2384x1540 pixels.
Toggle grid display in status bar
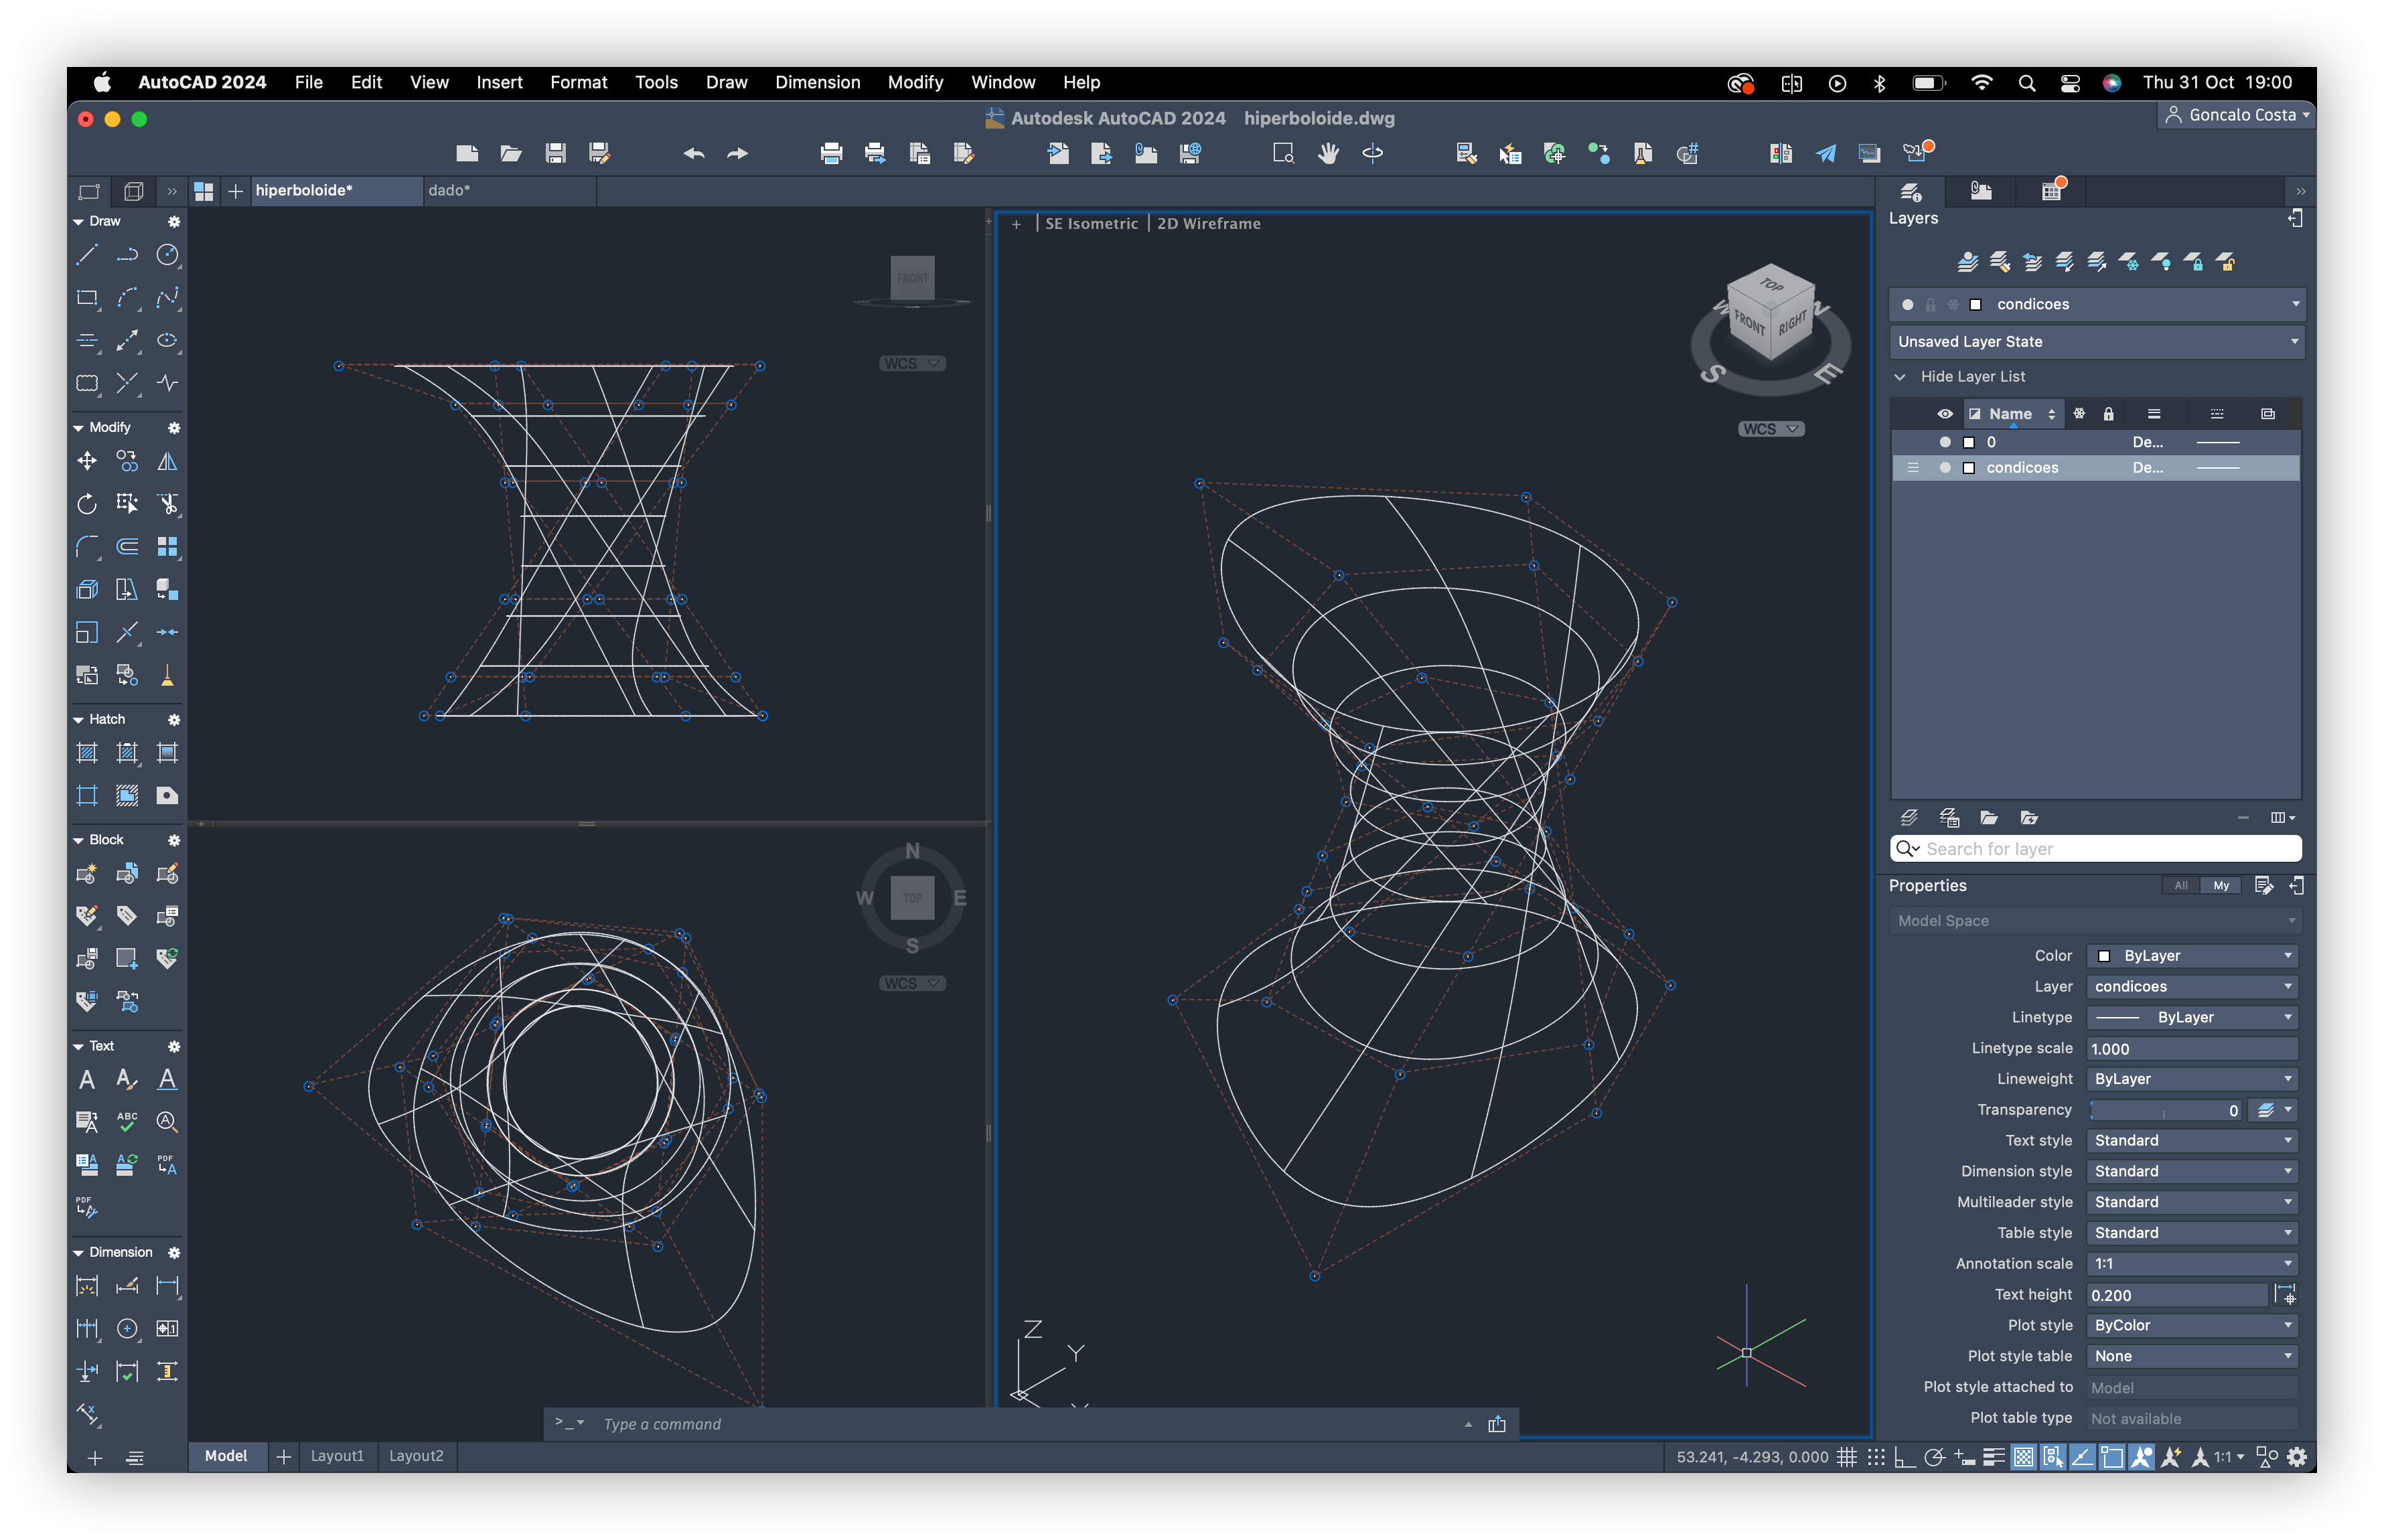pos(1847,1457)
